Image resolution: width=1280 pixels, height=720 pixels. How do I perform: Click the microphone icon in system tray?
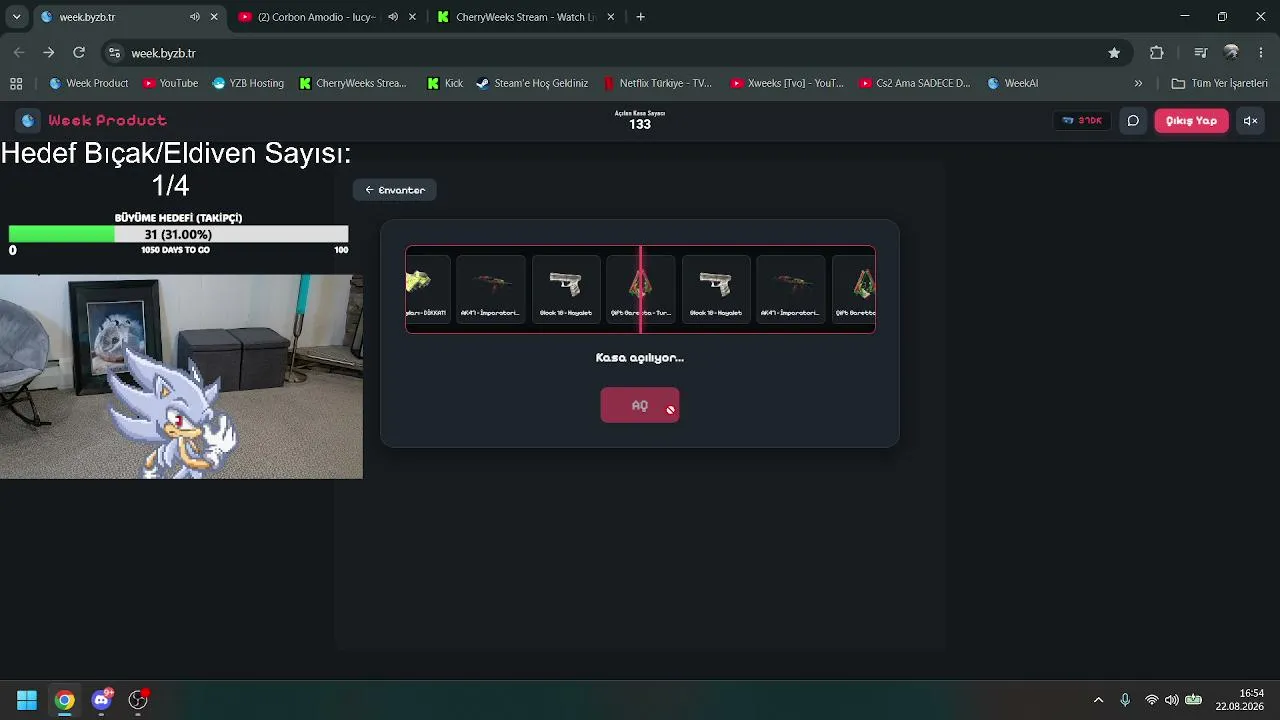click(1125, 700)
